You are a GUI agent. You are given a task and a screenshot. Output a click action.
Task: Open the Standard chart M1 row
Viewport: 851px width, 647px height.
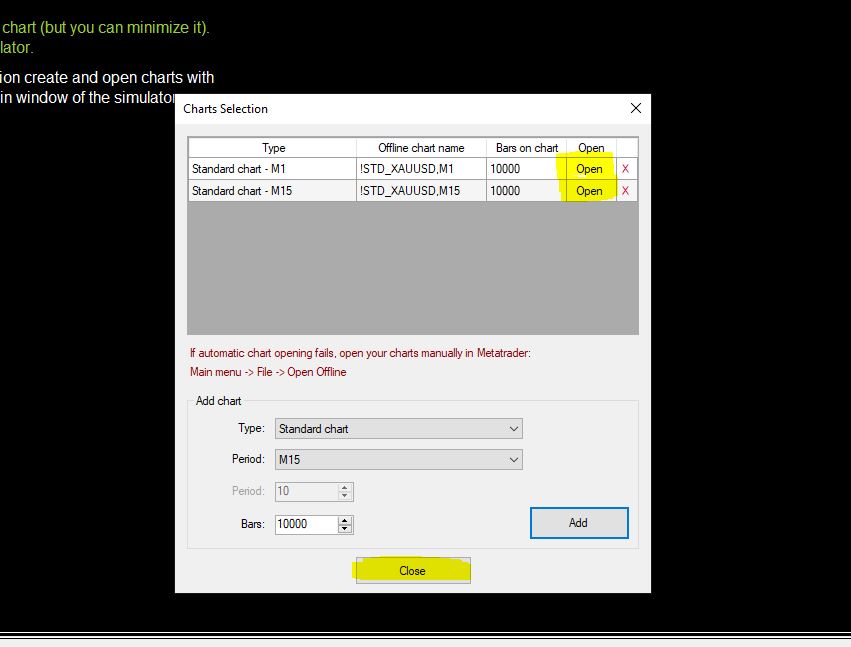point(589,169)
